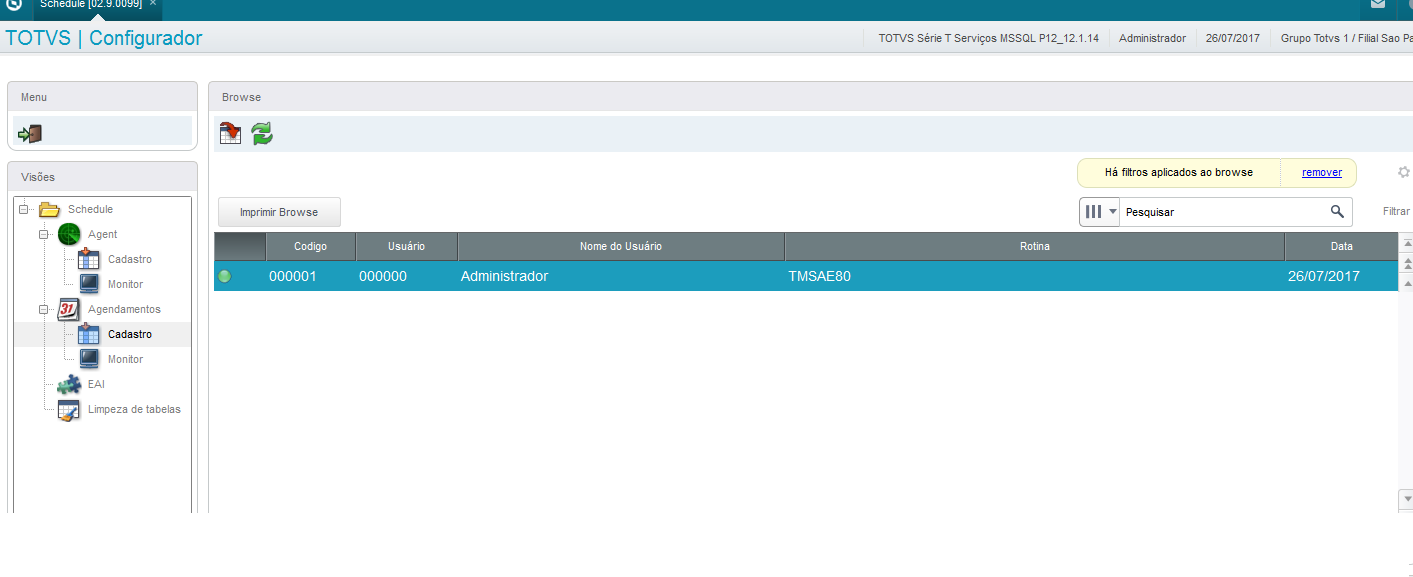Click into the Pesquisar search field
Screen dimensions: 1413x577
click(x=1222, y=212)
